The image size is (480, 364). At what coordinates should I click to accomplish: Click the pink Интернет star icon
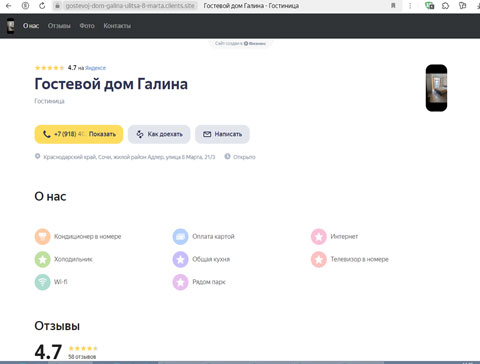pyautogui.click(x=319, y=237)
